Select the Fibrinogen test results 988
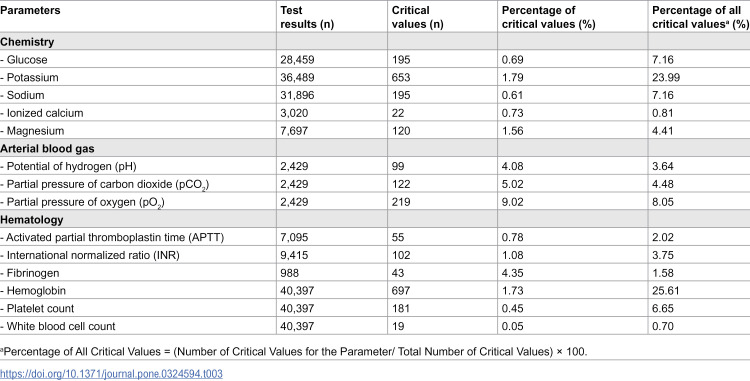Image resolution: width=750 pixels, height=381 pixels. 290,273
